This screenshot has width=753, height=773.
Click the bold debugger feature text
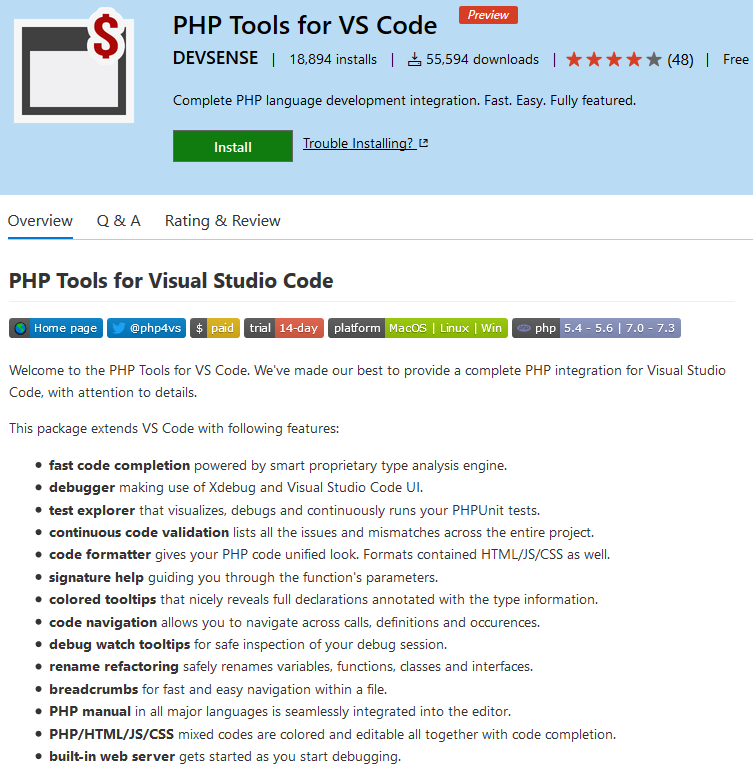pos(82,488)
